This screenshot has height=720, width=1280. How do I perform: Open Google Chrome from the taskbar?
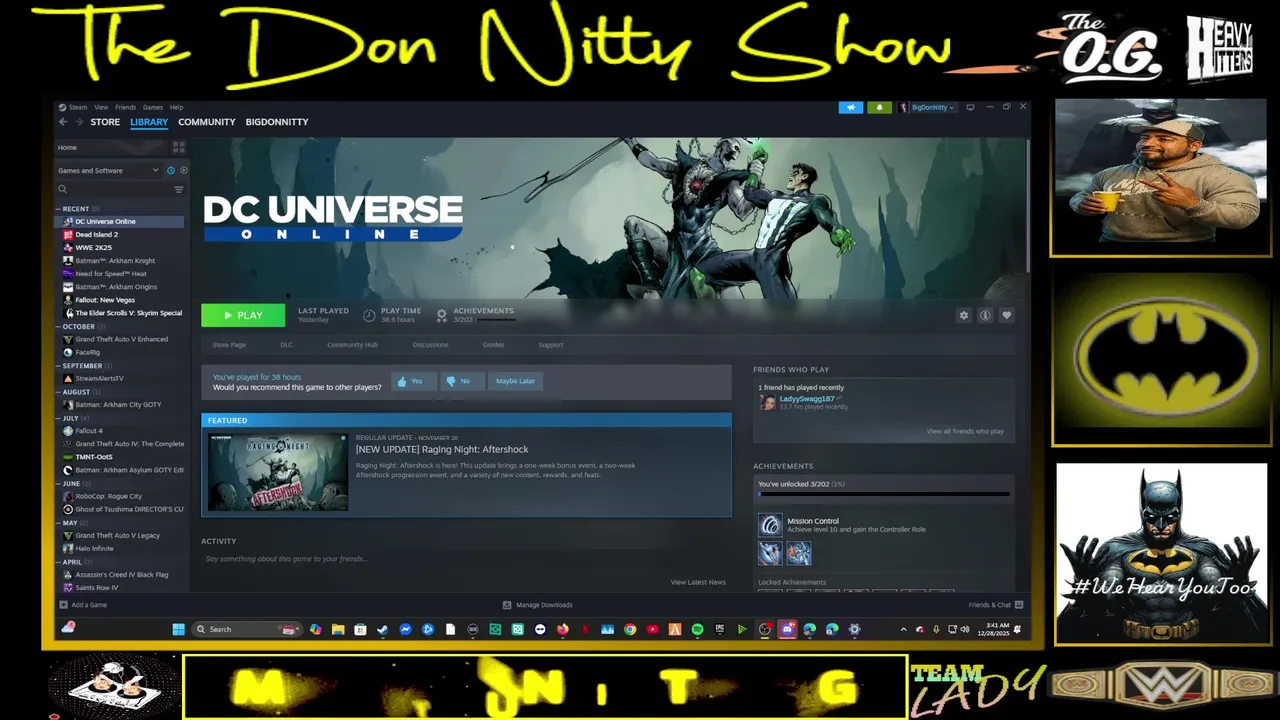(630, 629)
